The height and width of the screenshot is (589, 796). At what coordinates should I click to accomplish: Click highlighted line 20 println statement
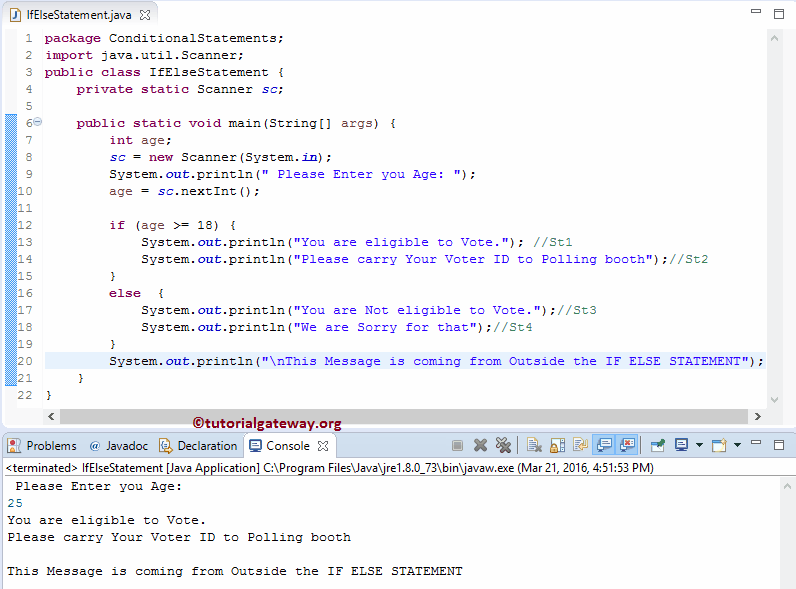(x=437, y=361)
